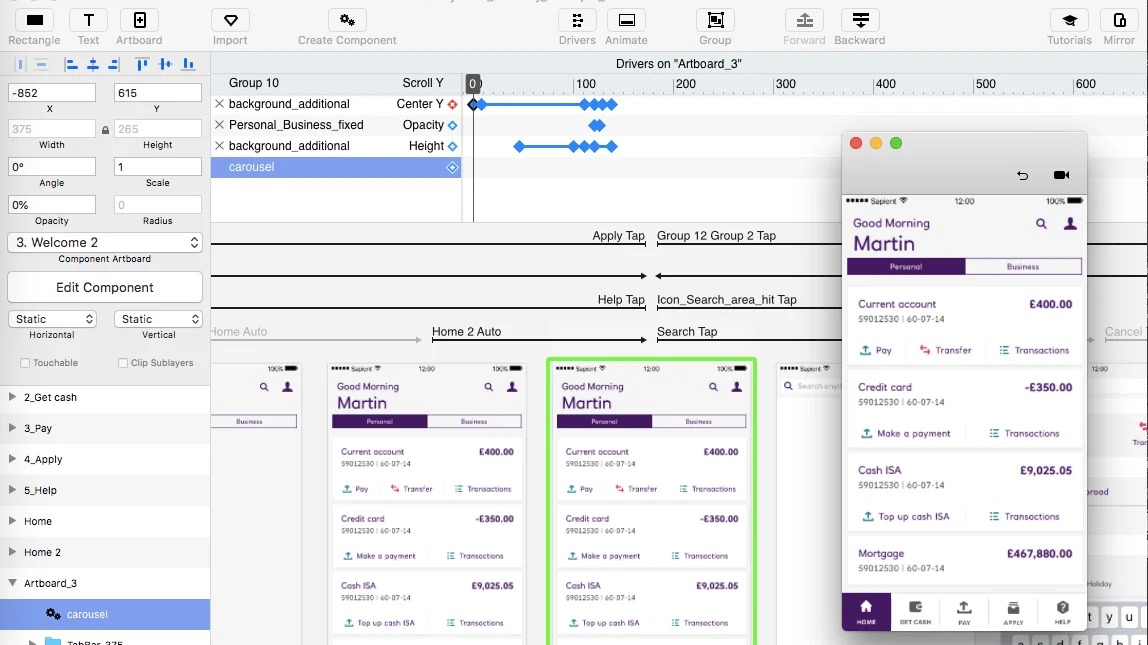Open PAY tab in preview
1148x645 pixels.
(964, 611)
